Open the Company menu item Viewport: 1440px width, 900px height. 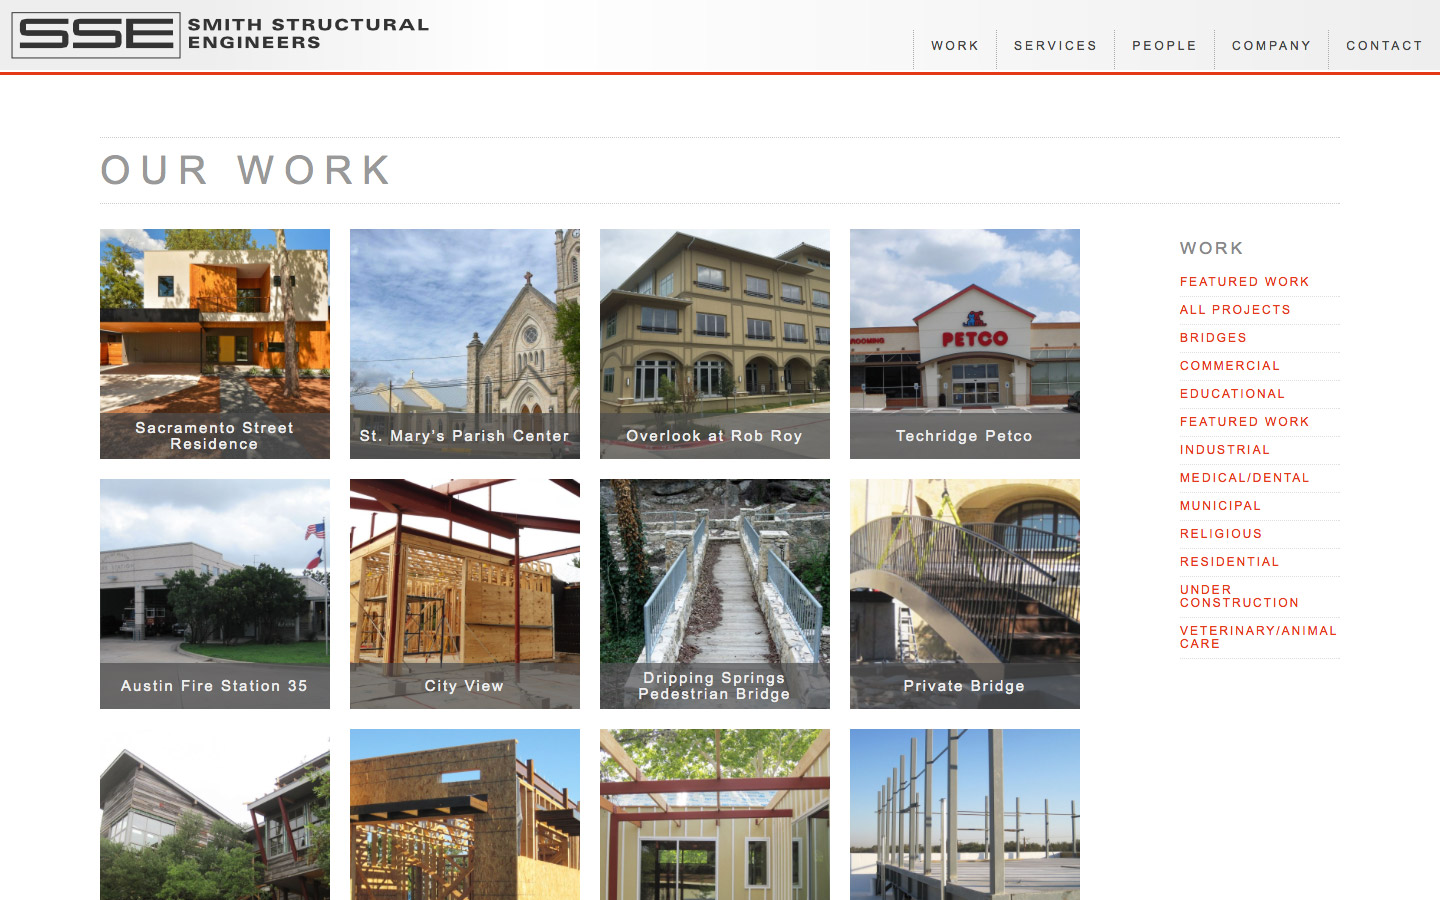point(1271,46)
